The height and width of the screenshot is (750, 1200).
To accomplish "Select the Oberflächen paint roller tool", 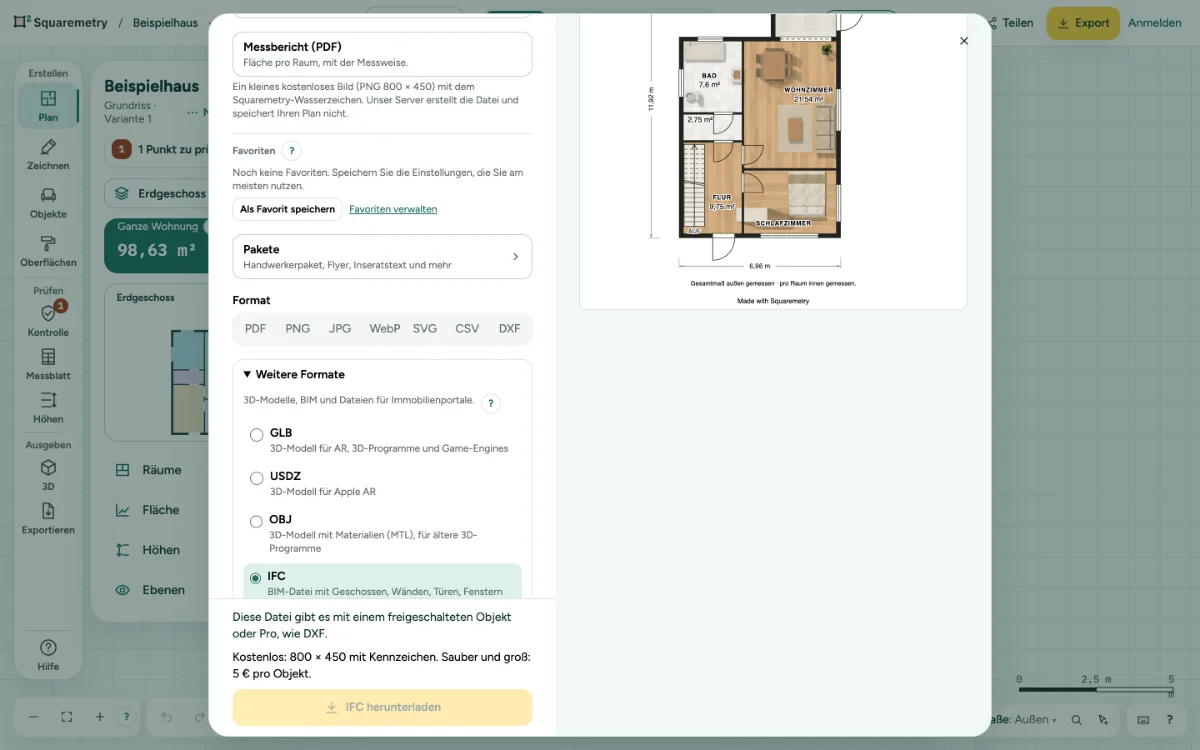I will (x=48, y=251).
